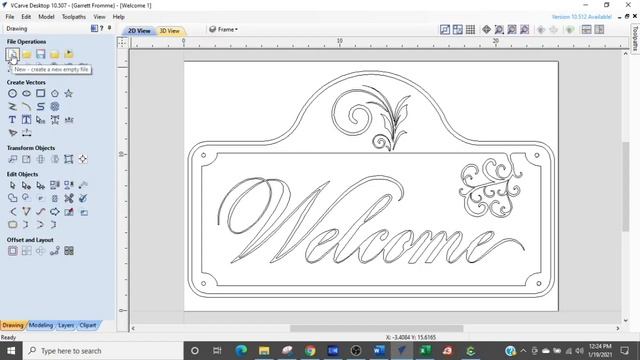Image resolution: width=640 pixels, height=360 pixels.
Task: Open the Toolpaths menu
Action: click(x=74, y=17)
